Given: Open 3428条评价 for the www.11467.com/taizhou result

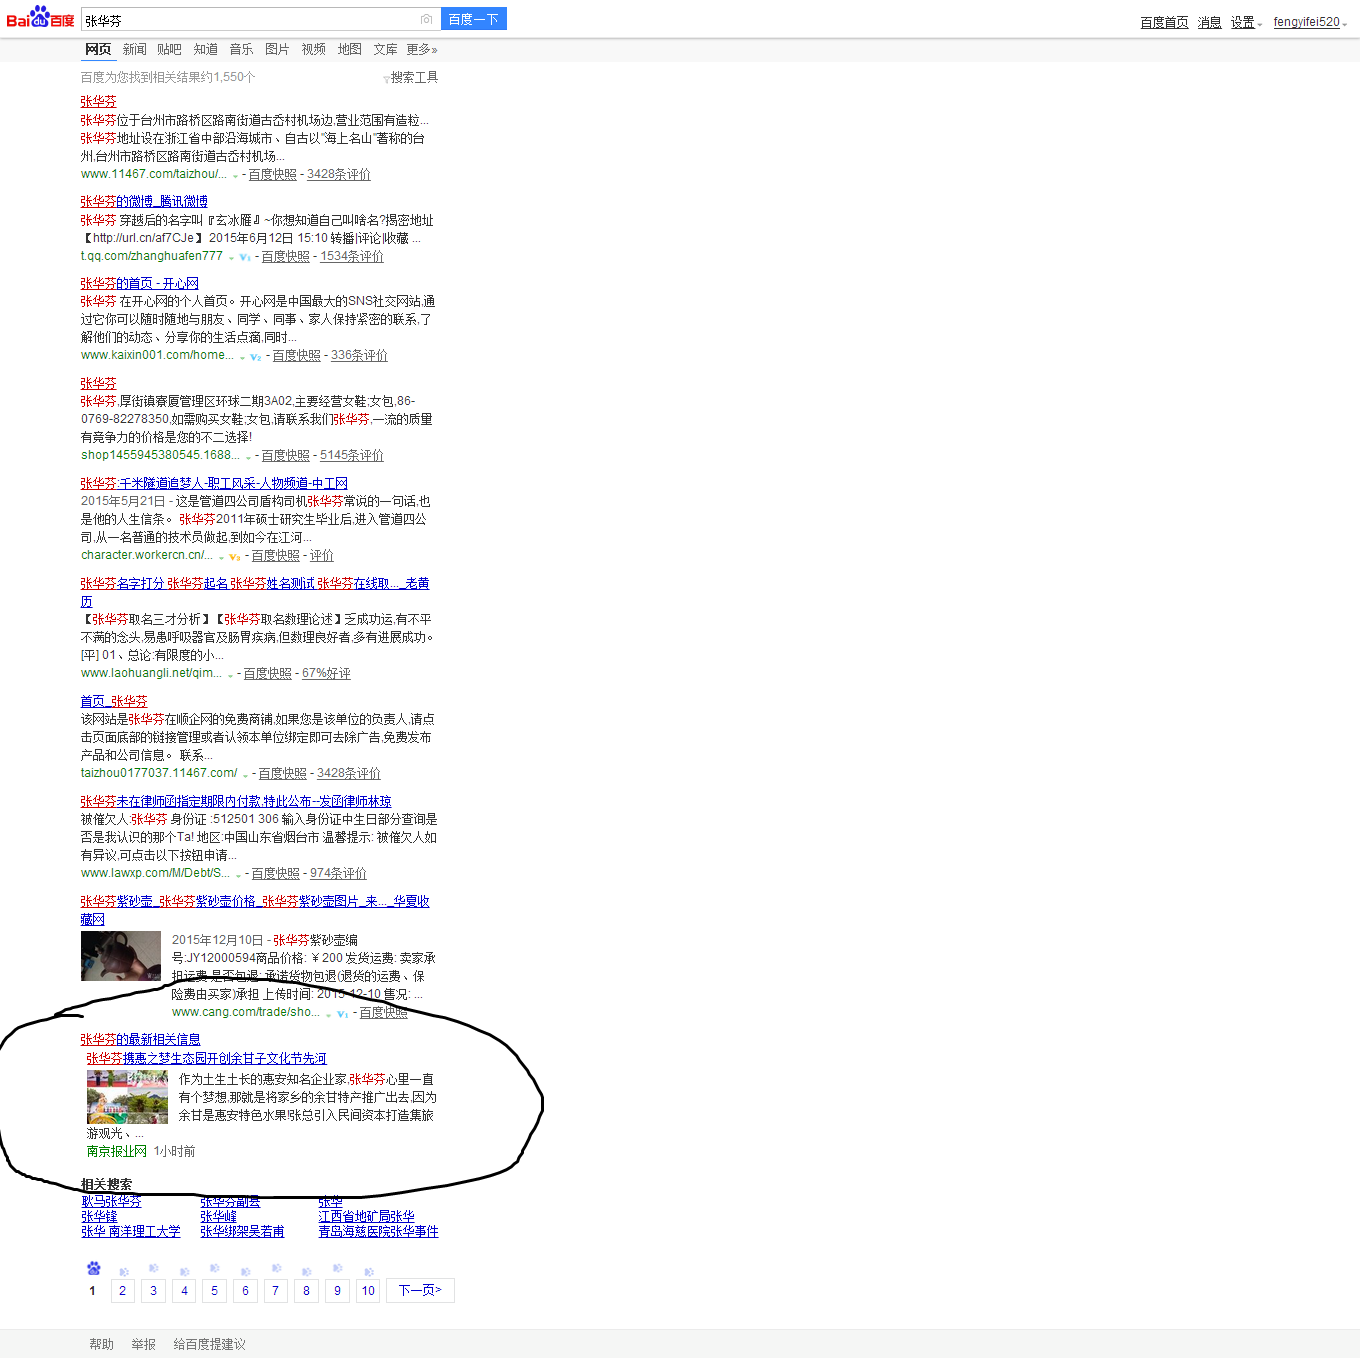Looking at the screenshot, I should (x=338, y=174).
